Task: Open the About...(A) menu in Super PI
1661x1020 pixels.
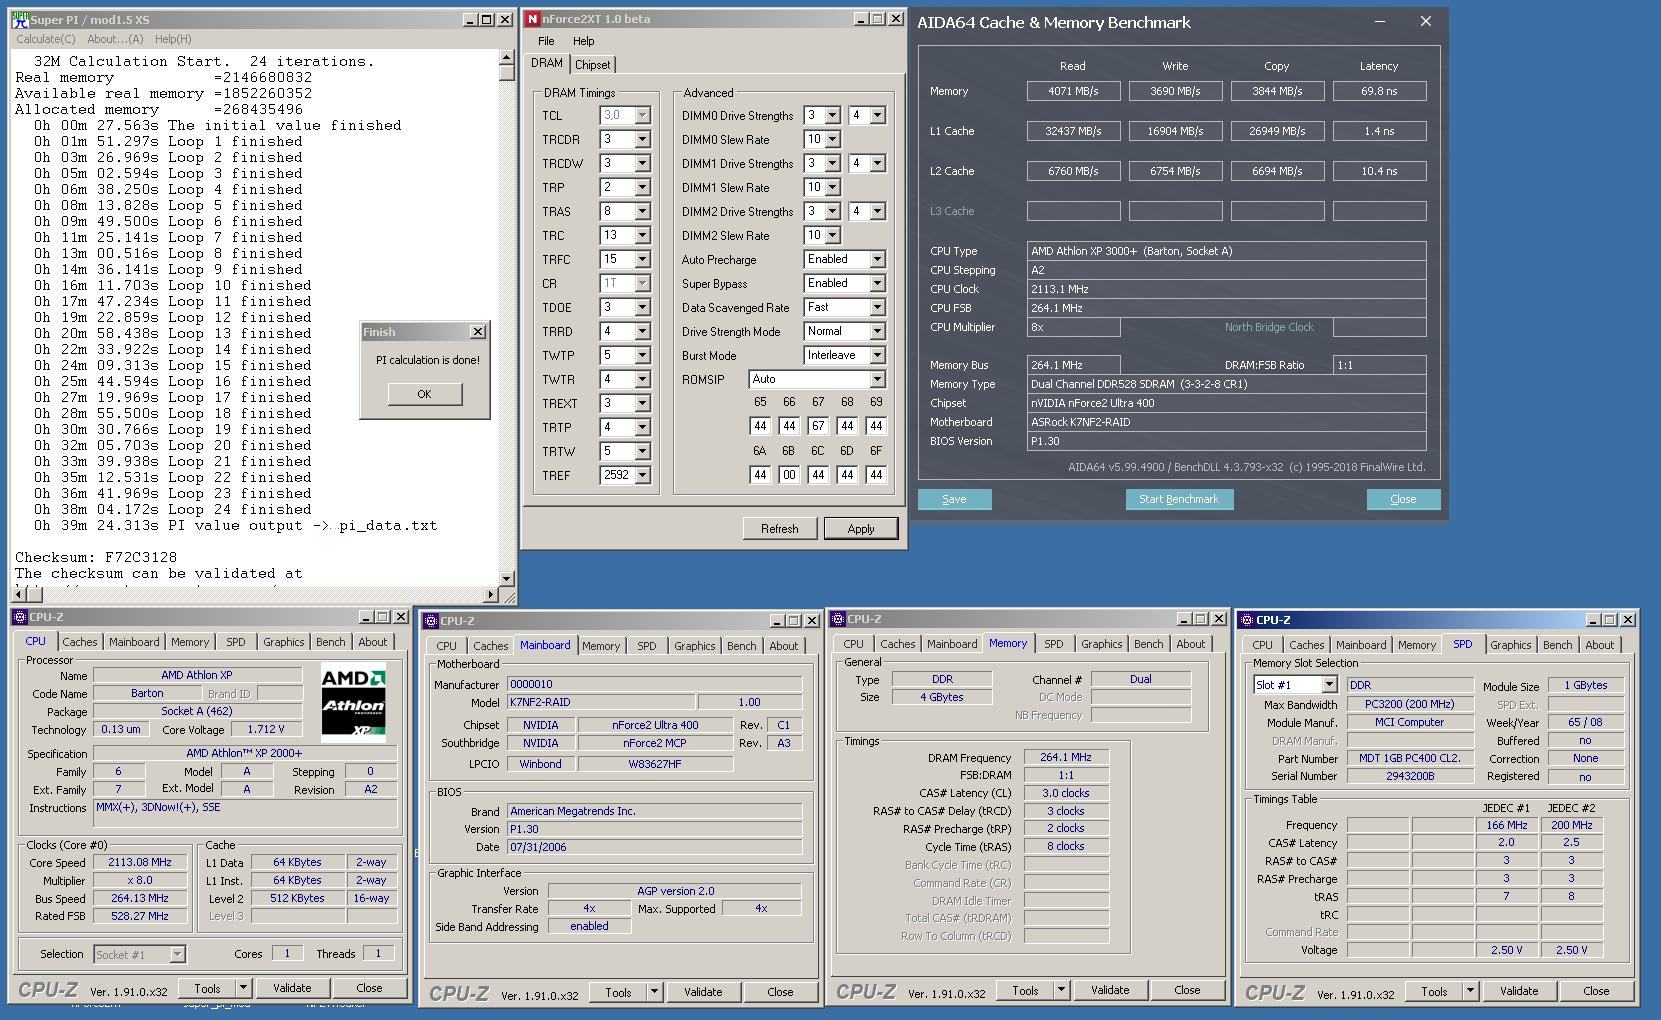Action: coord(115,39)
